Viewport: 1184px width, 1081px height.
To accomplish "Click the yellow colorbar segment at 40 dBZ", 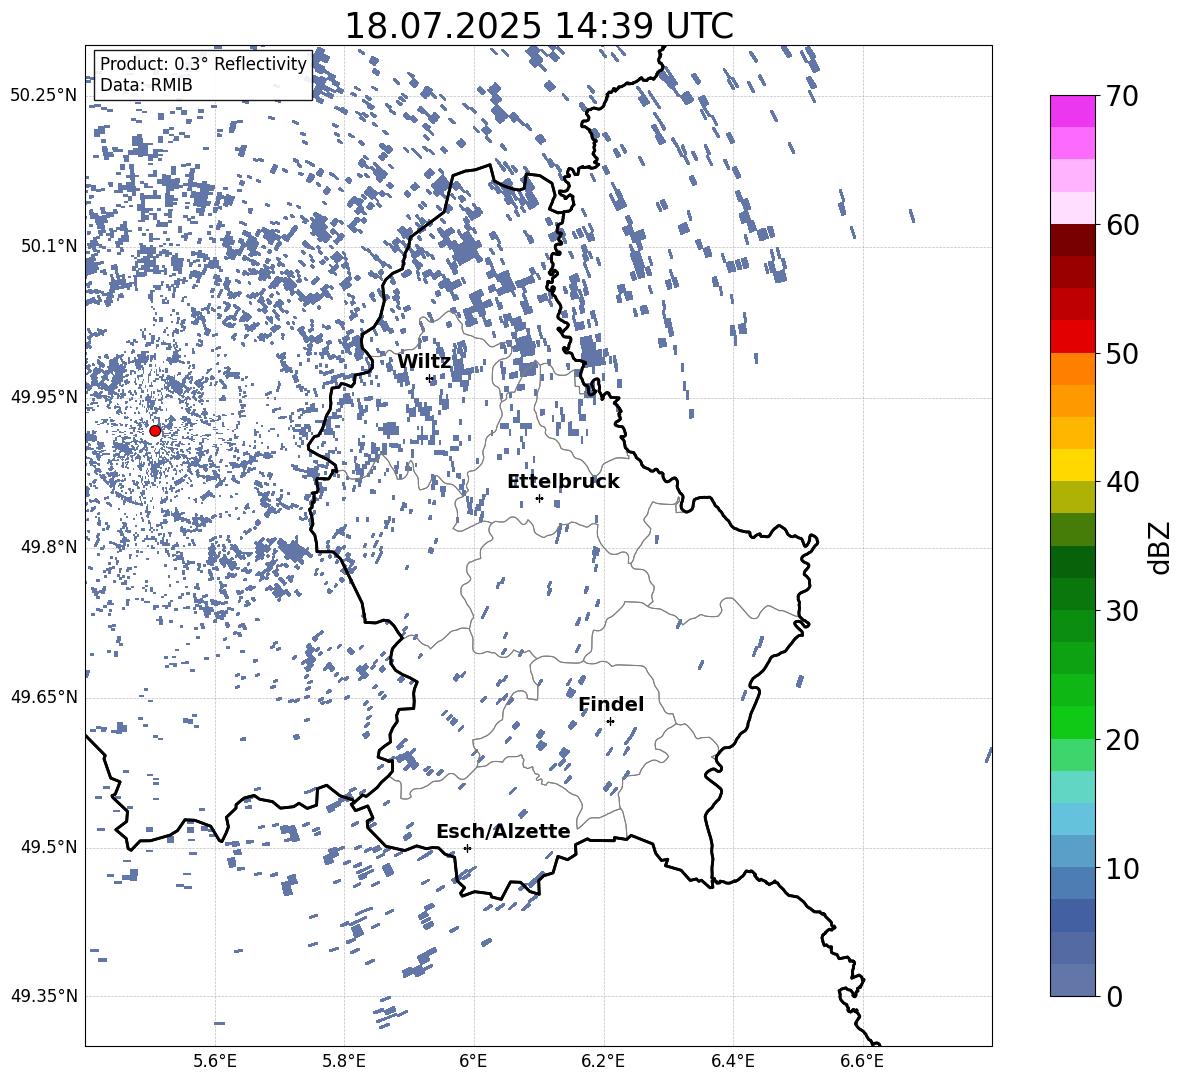I will click(x=1073, y=465).
